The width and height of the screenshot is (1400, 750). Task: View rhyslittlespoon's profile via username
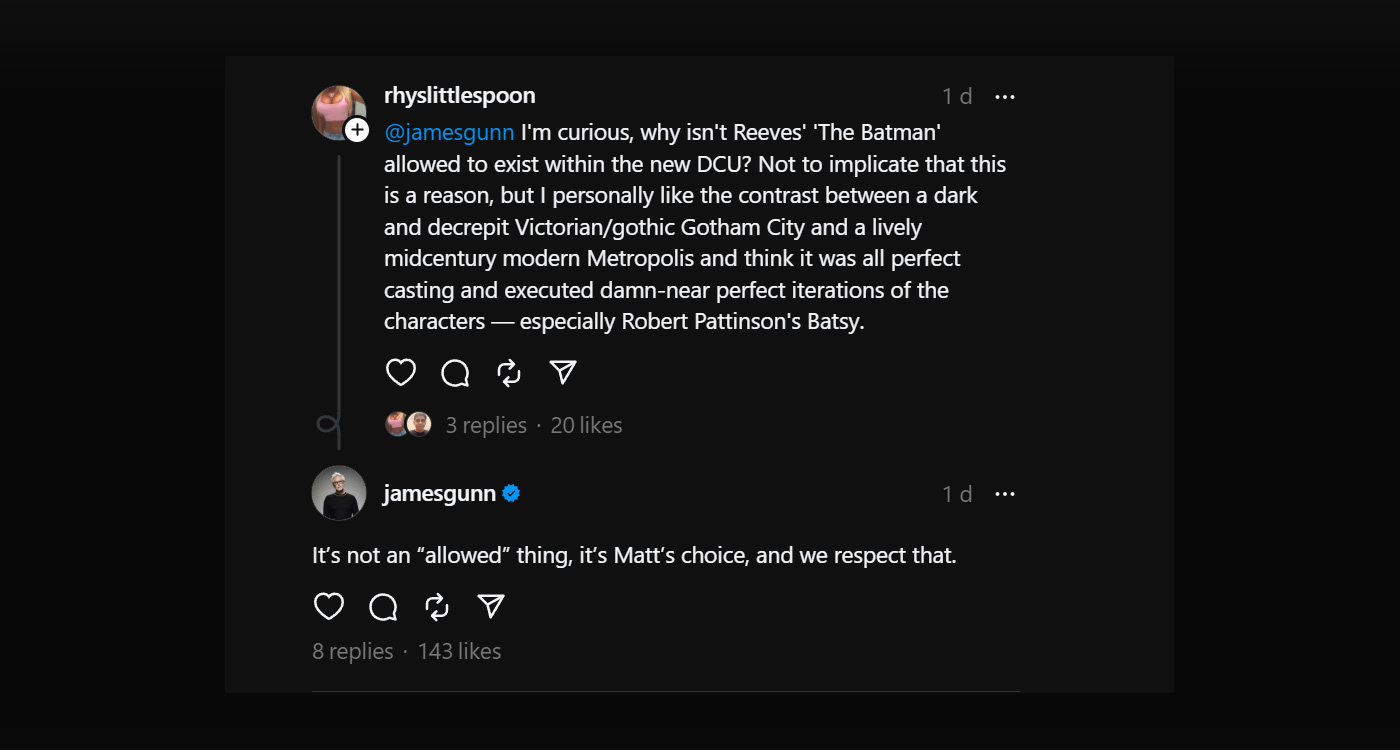459,95
